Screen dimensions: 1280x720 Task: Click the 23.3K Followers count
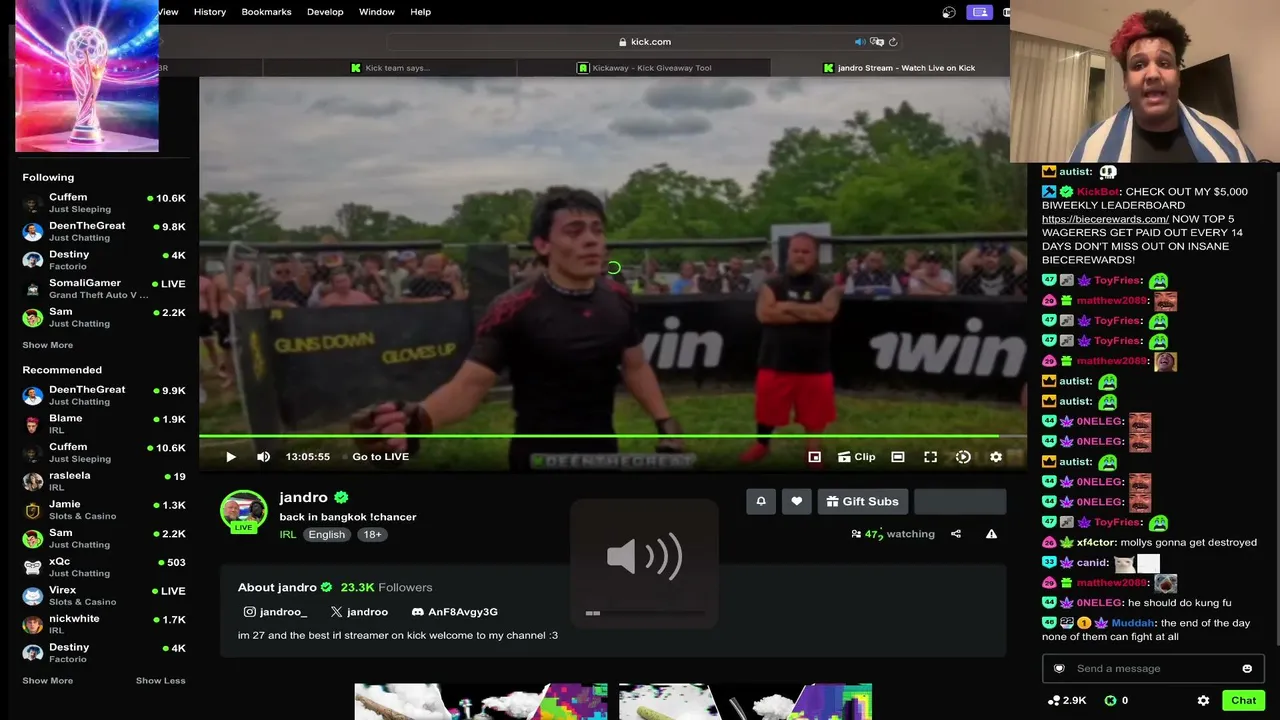[x=386, y=588]
